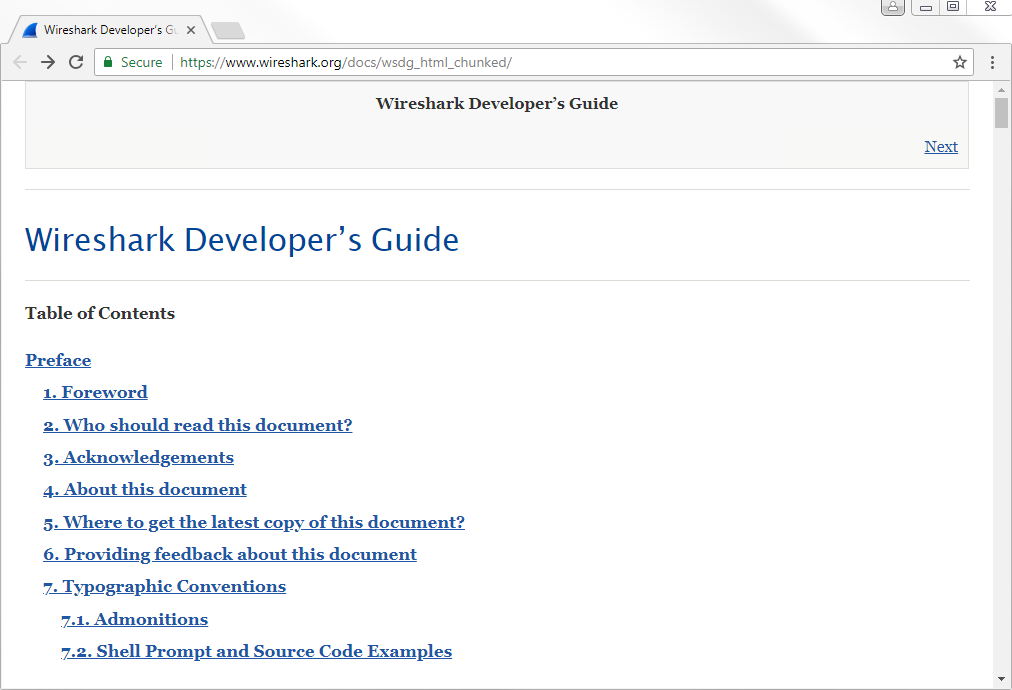The height and width of the screenshot is (690, 1012).
Task: Open the Preface link
Action: pyautogui.click(x=58, y=360)
